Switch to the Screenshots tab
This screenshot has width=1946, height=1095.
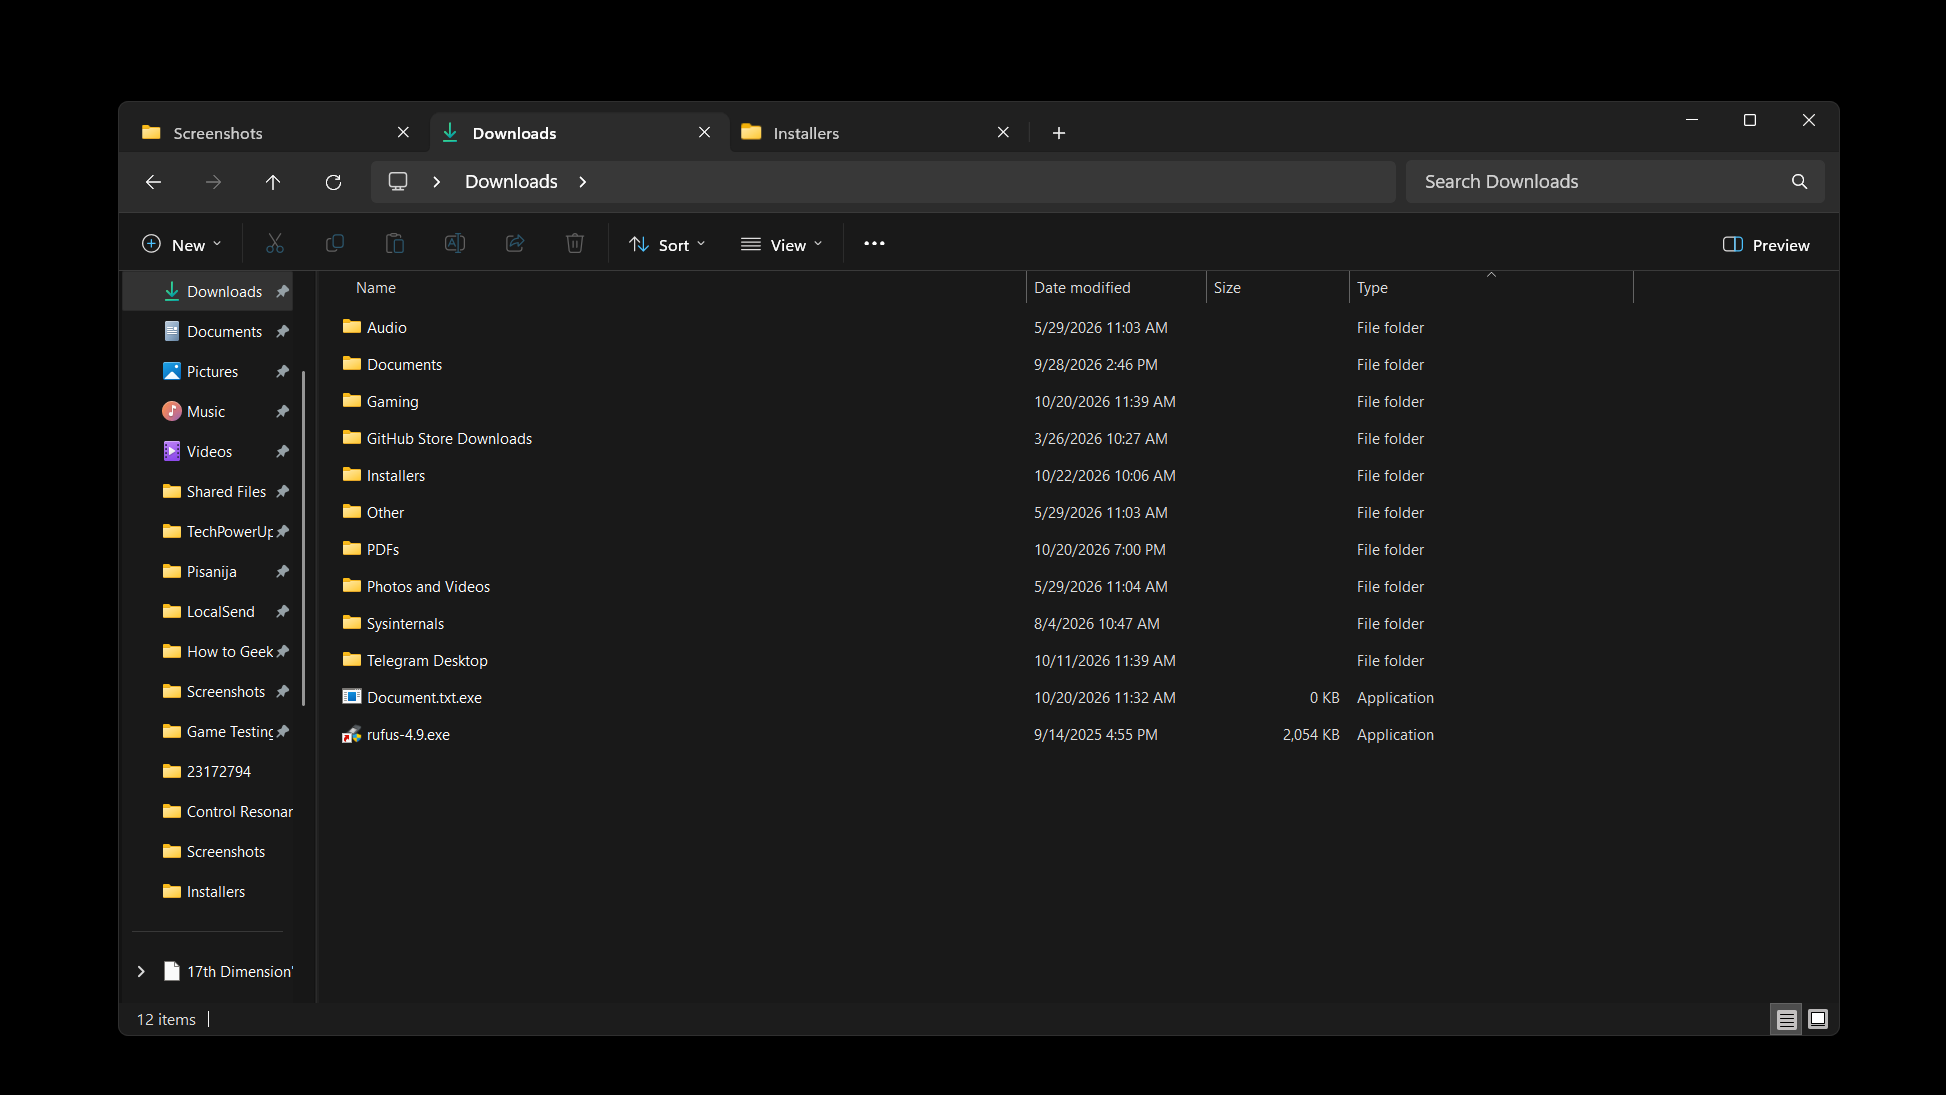pos(275,133)
